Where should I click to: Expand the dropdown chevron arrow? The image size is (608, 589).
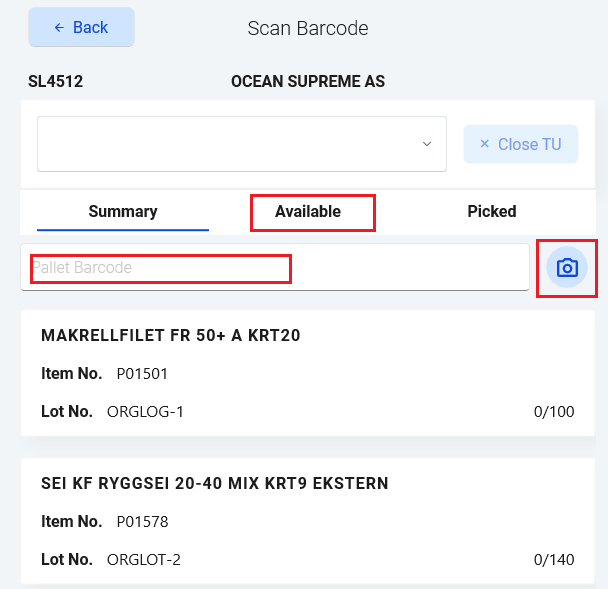[427, 144]
